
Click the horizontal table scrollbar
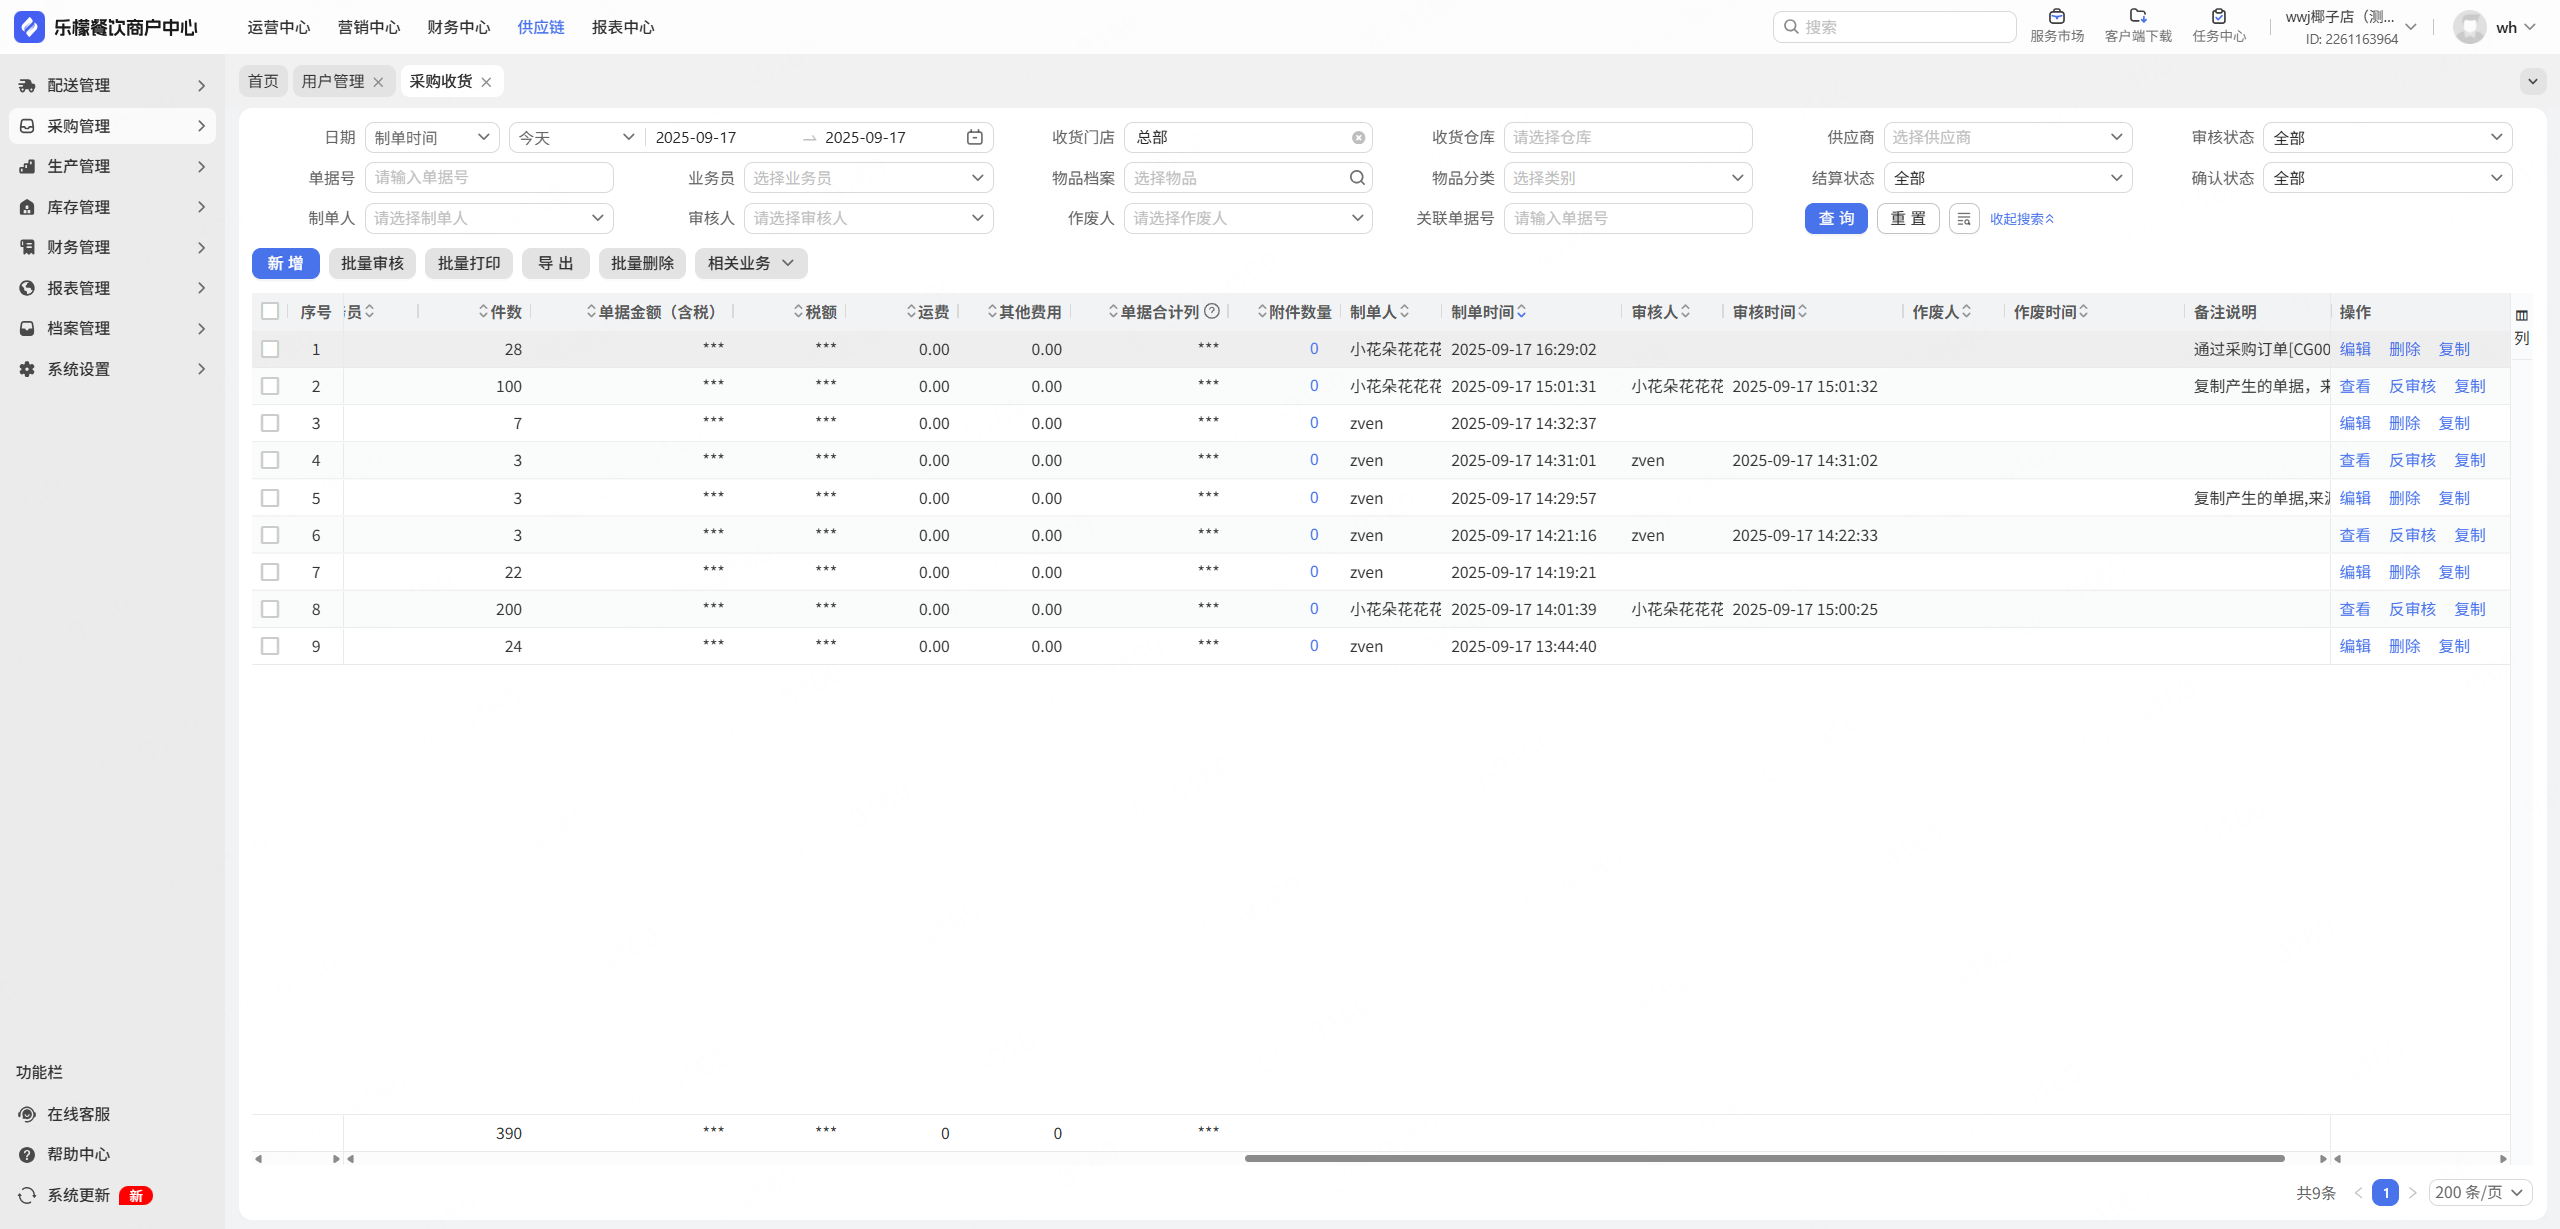(x=1764, y=1158)
